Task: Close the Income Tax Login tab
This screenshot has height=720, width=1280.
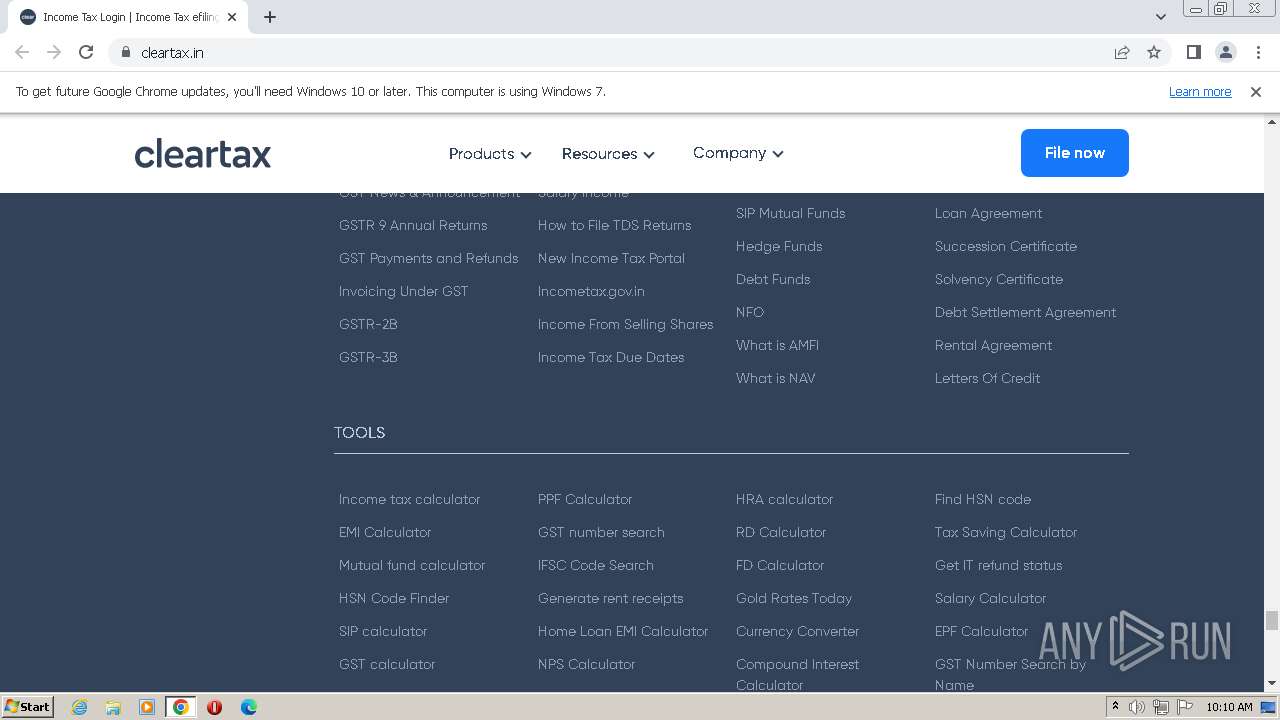Action: click(232, 17)
